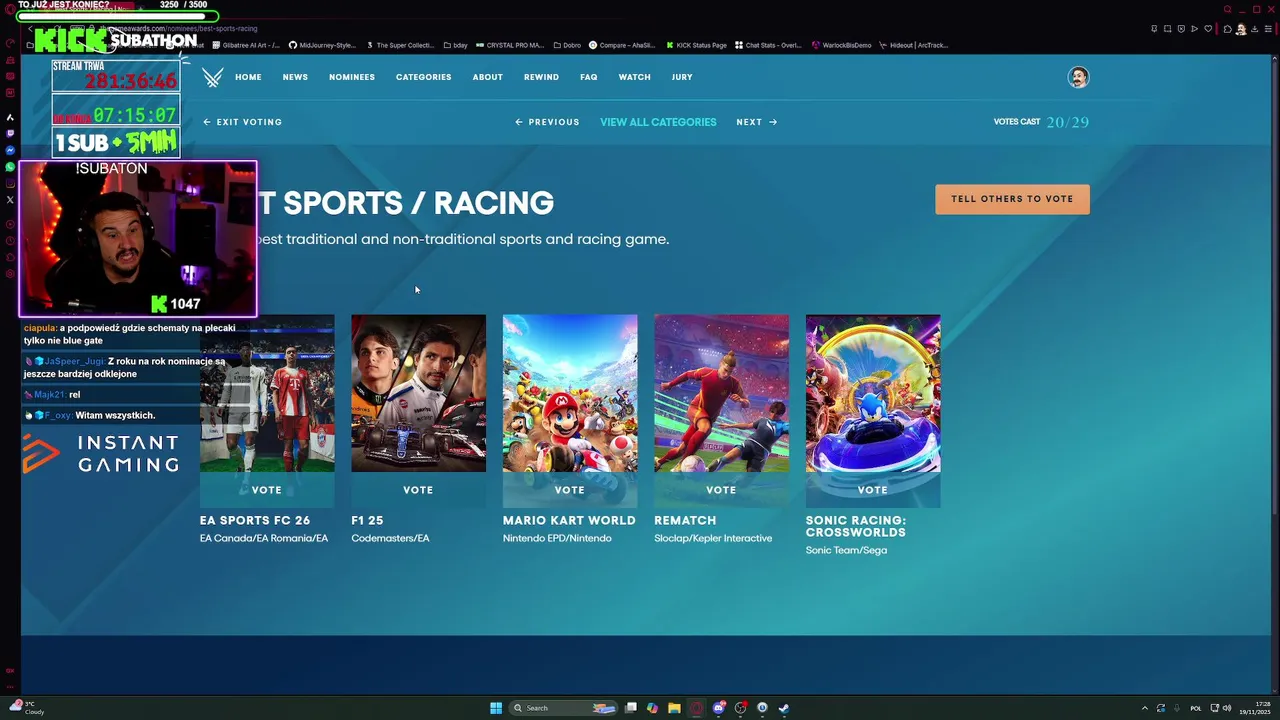Viewport: 1280px width, 720px height.
Task: Open Compare - AhaSli... bookmark
Action: pyautogui.click(x=622, y=45)
